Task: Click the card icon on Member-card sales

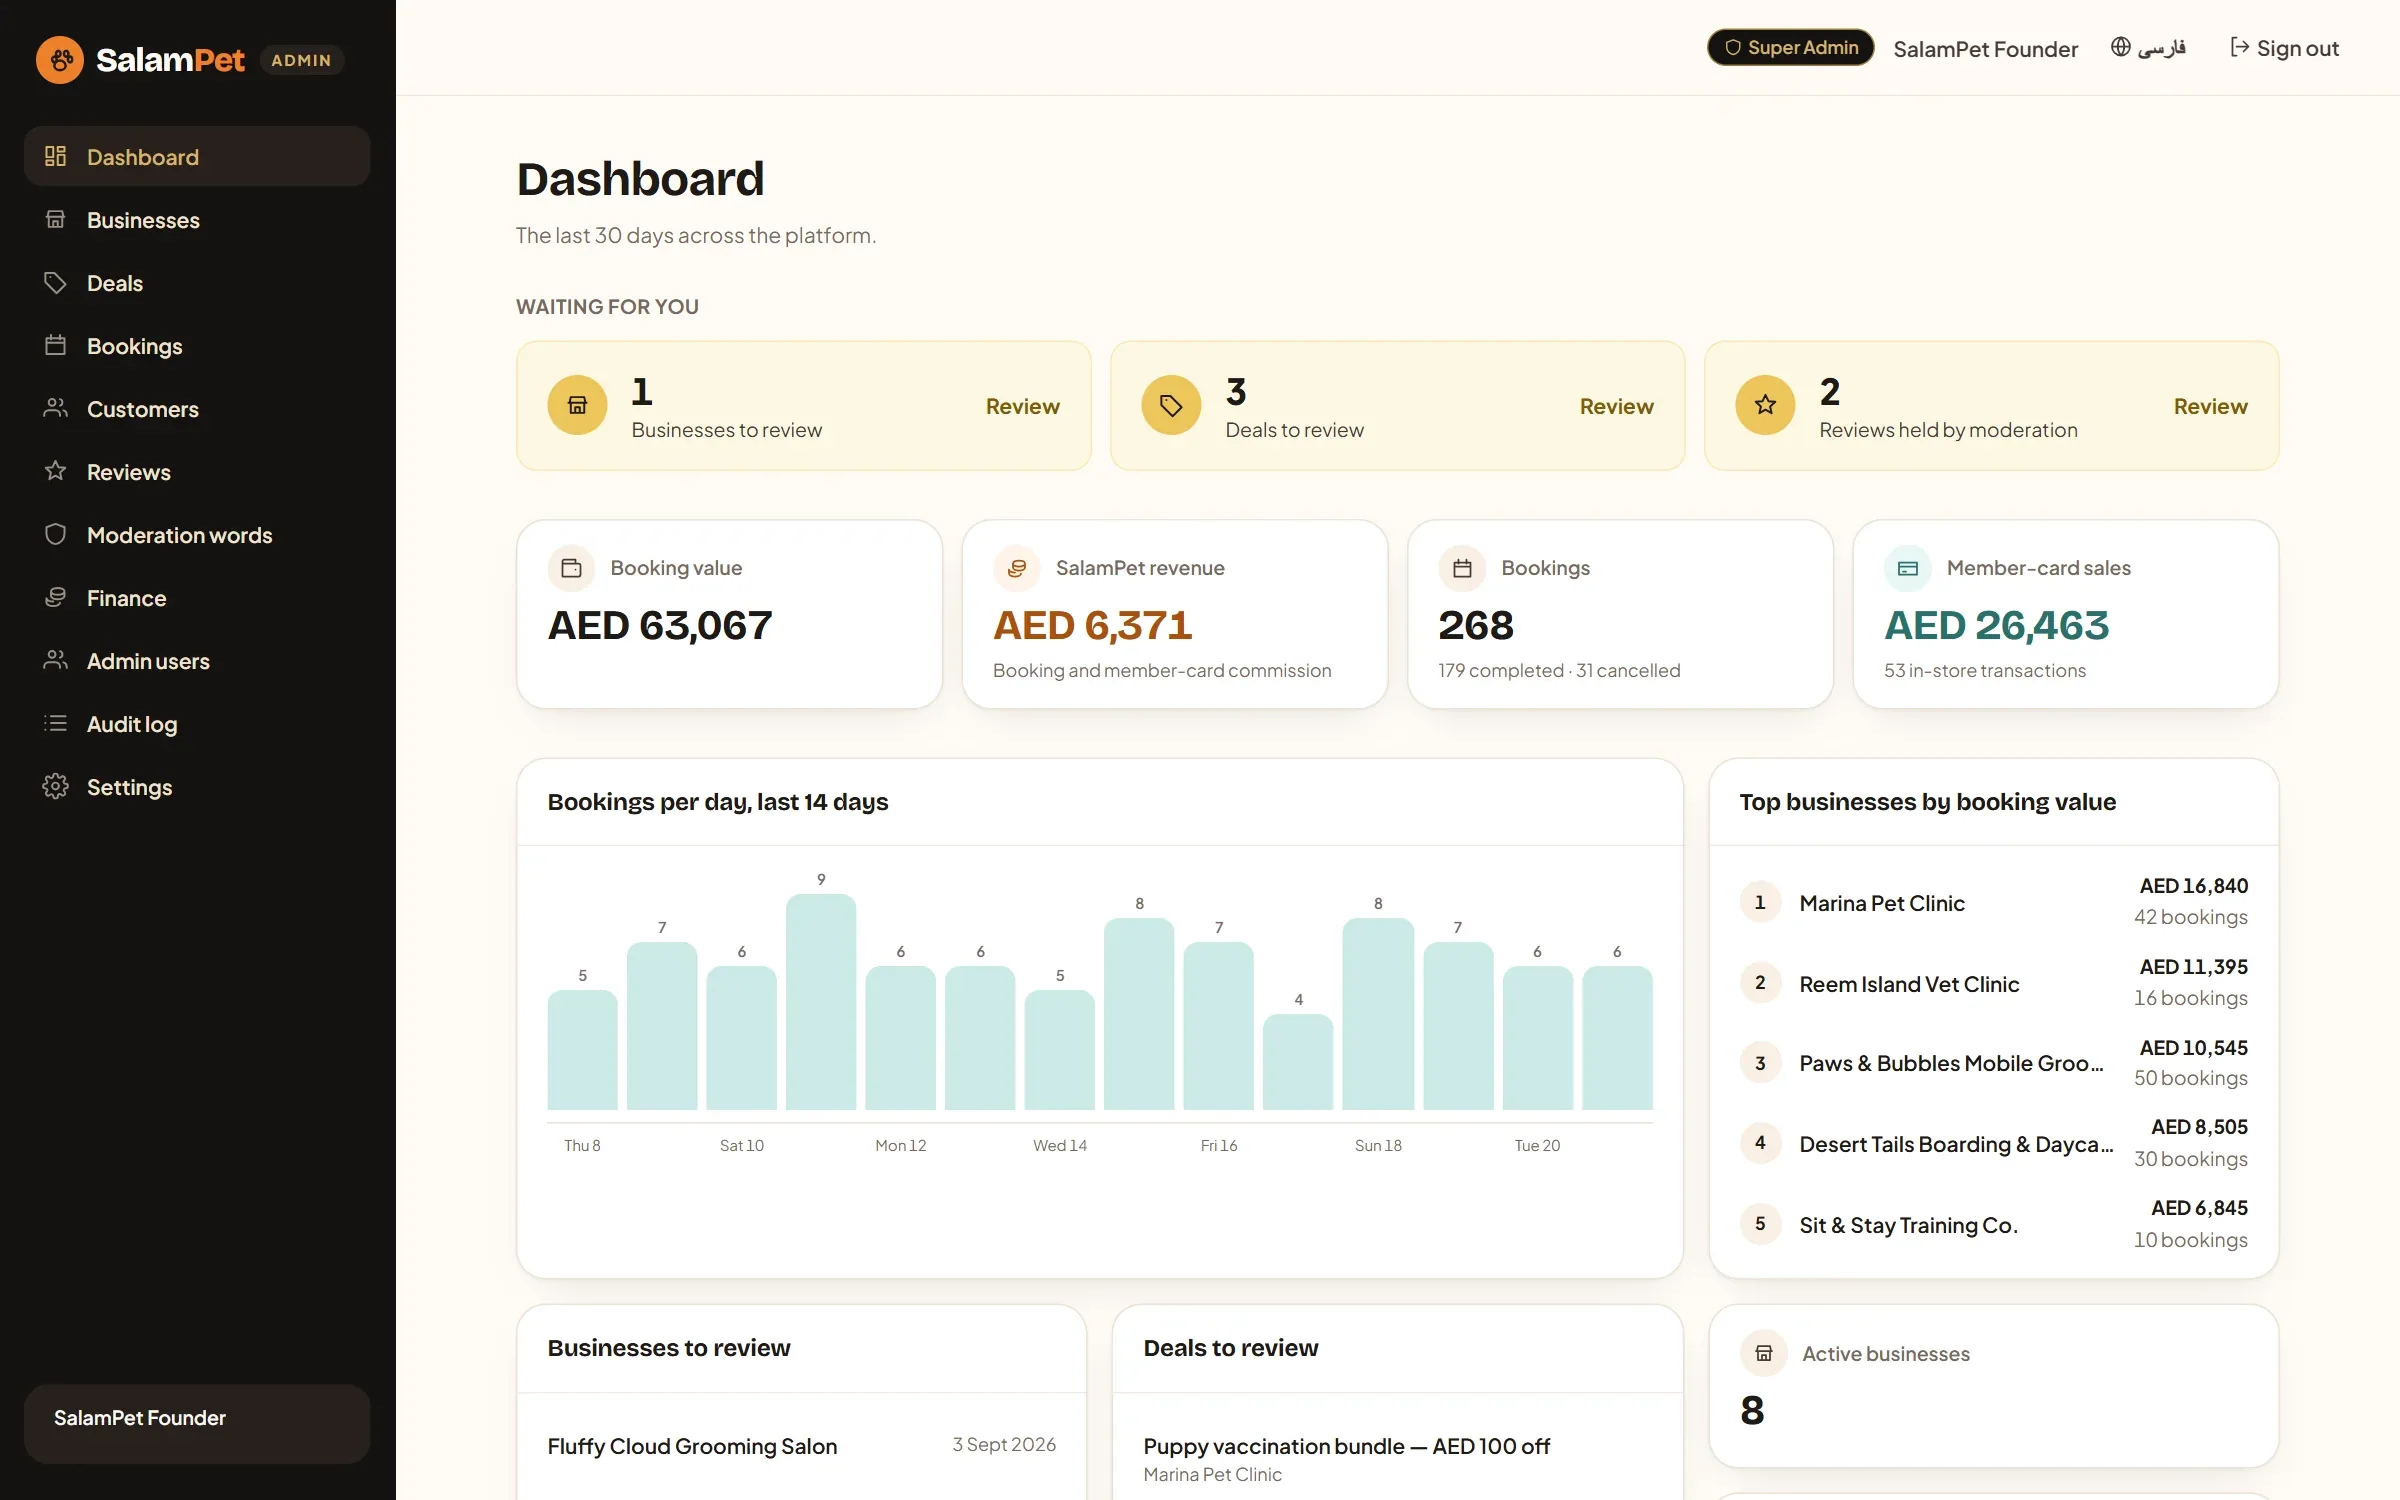Action: click(1908, 568)
